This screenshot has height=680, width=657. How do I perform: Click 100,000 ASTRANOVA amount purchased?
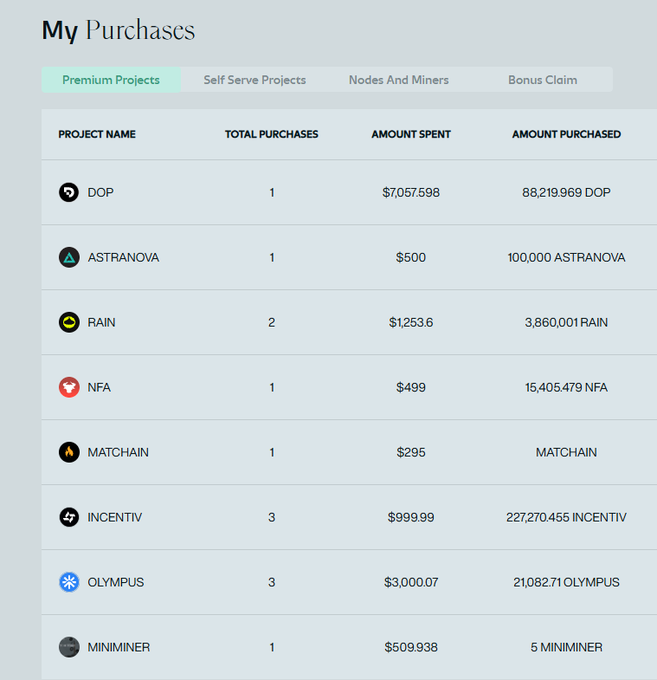coord(566,258)
